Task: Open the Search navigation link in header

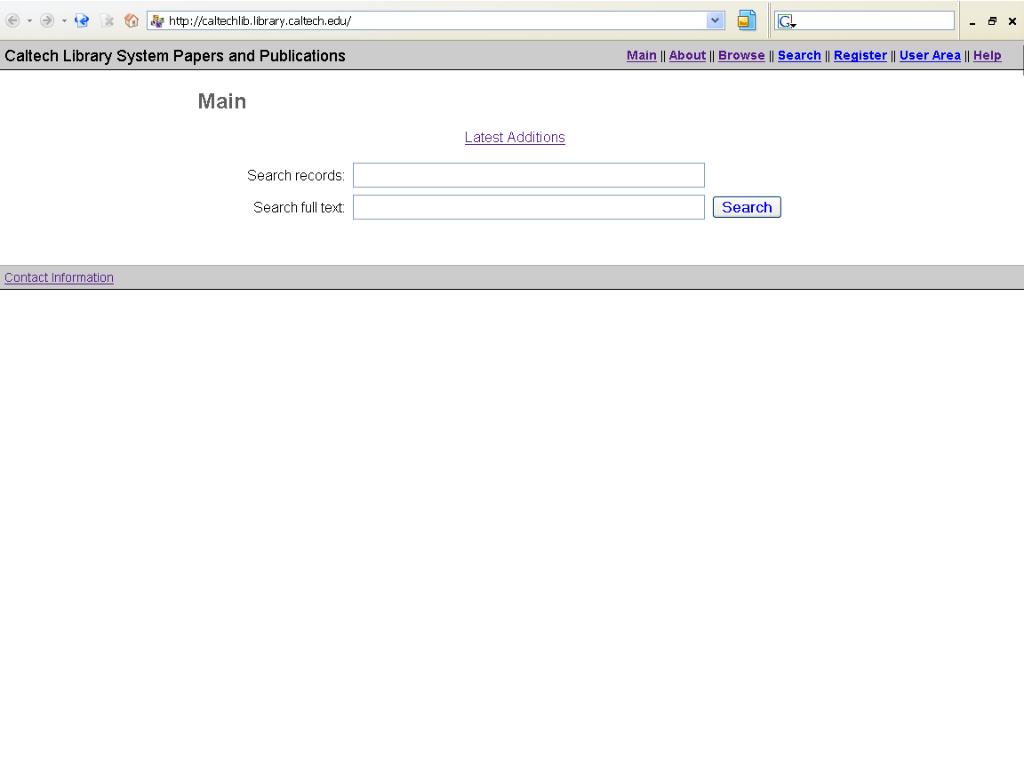Action: (799, 56)
